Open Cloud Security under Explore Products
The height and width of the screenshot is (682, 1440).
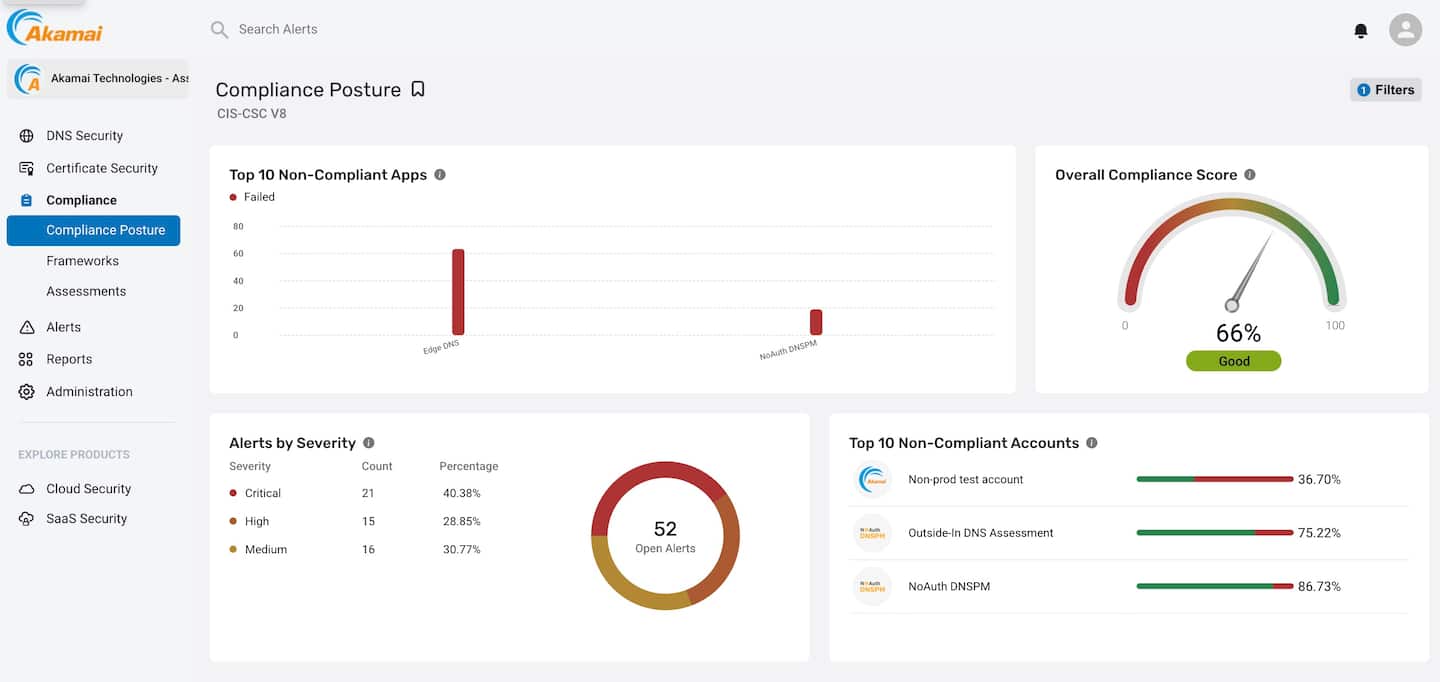tap(88, 489)
